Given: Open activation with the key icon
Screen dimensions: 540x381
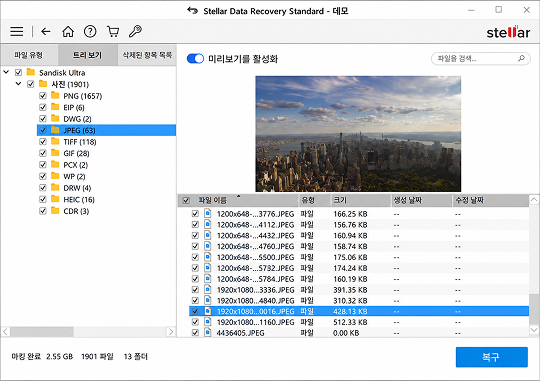Looking at the screenshot, I should pyautogui.click(x=135, y=31).
